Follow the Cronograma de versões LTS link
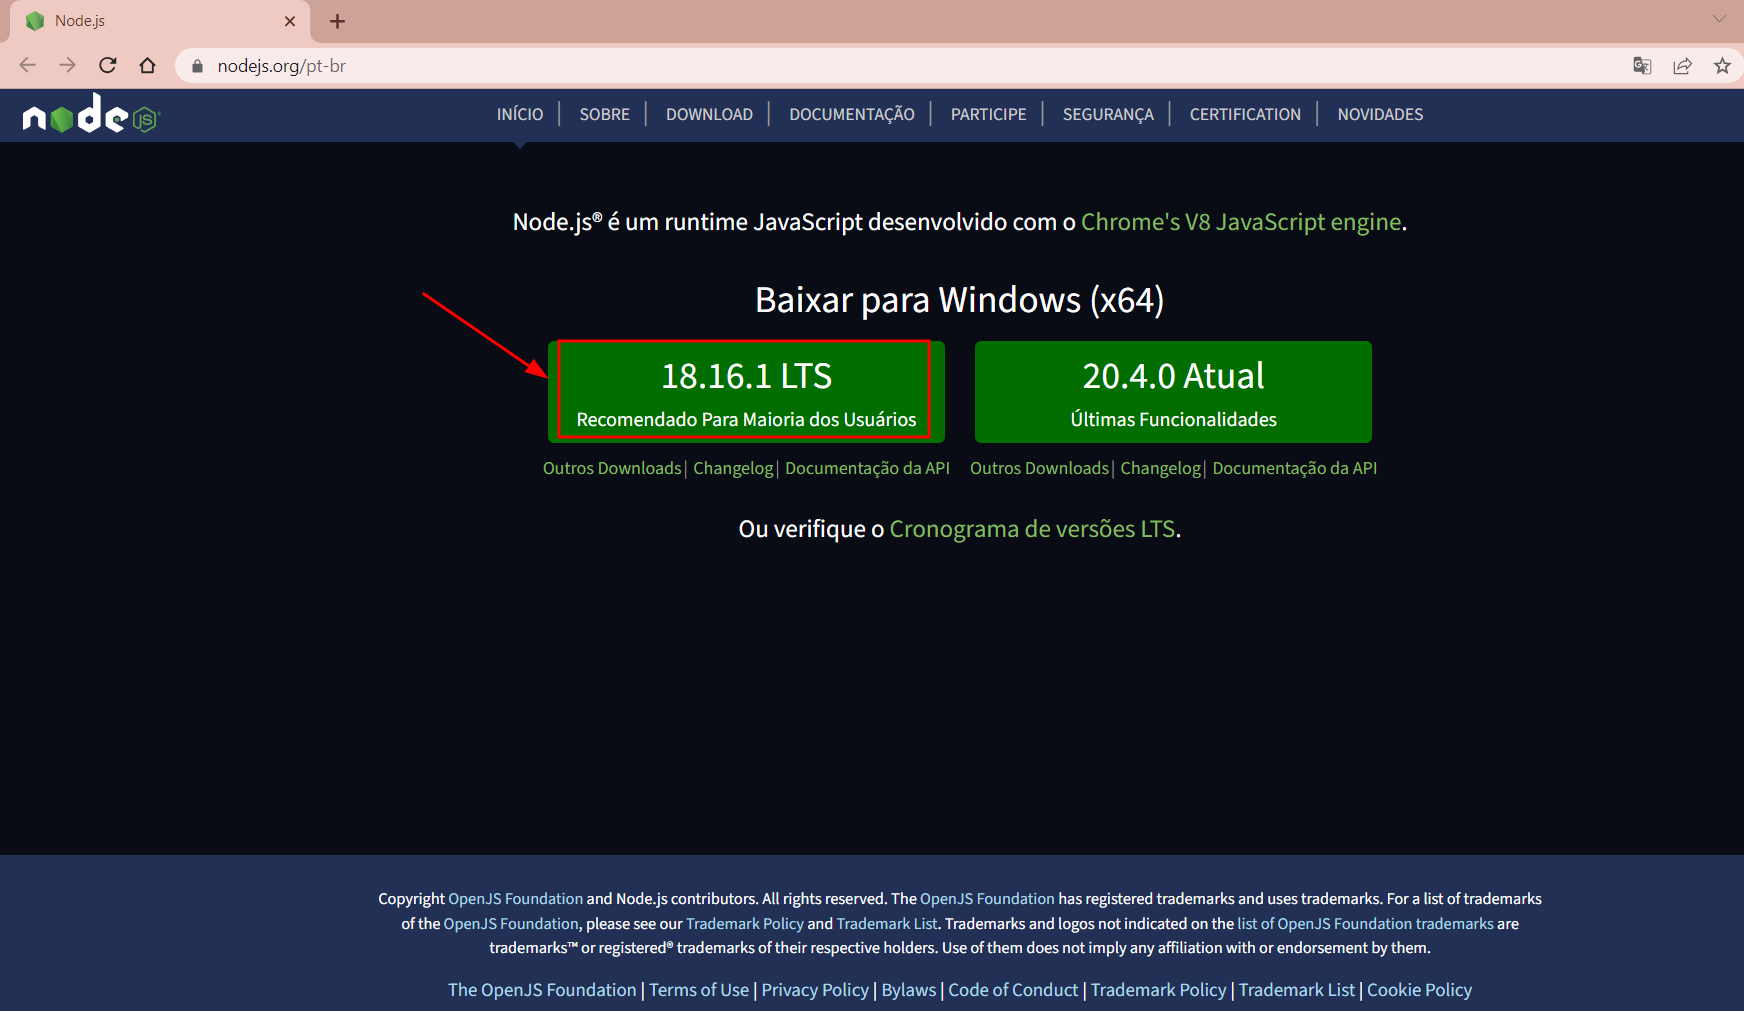 click(x=1032, y=529)
